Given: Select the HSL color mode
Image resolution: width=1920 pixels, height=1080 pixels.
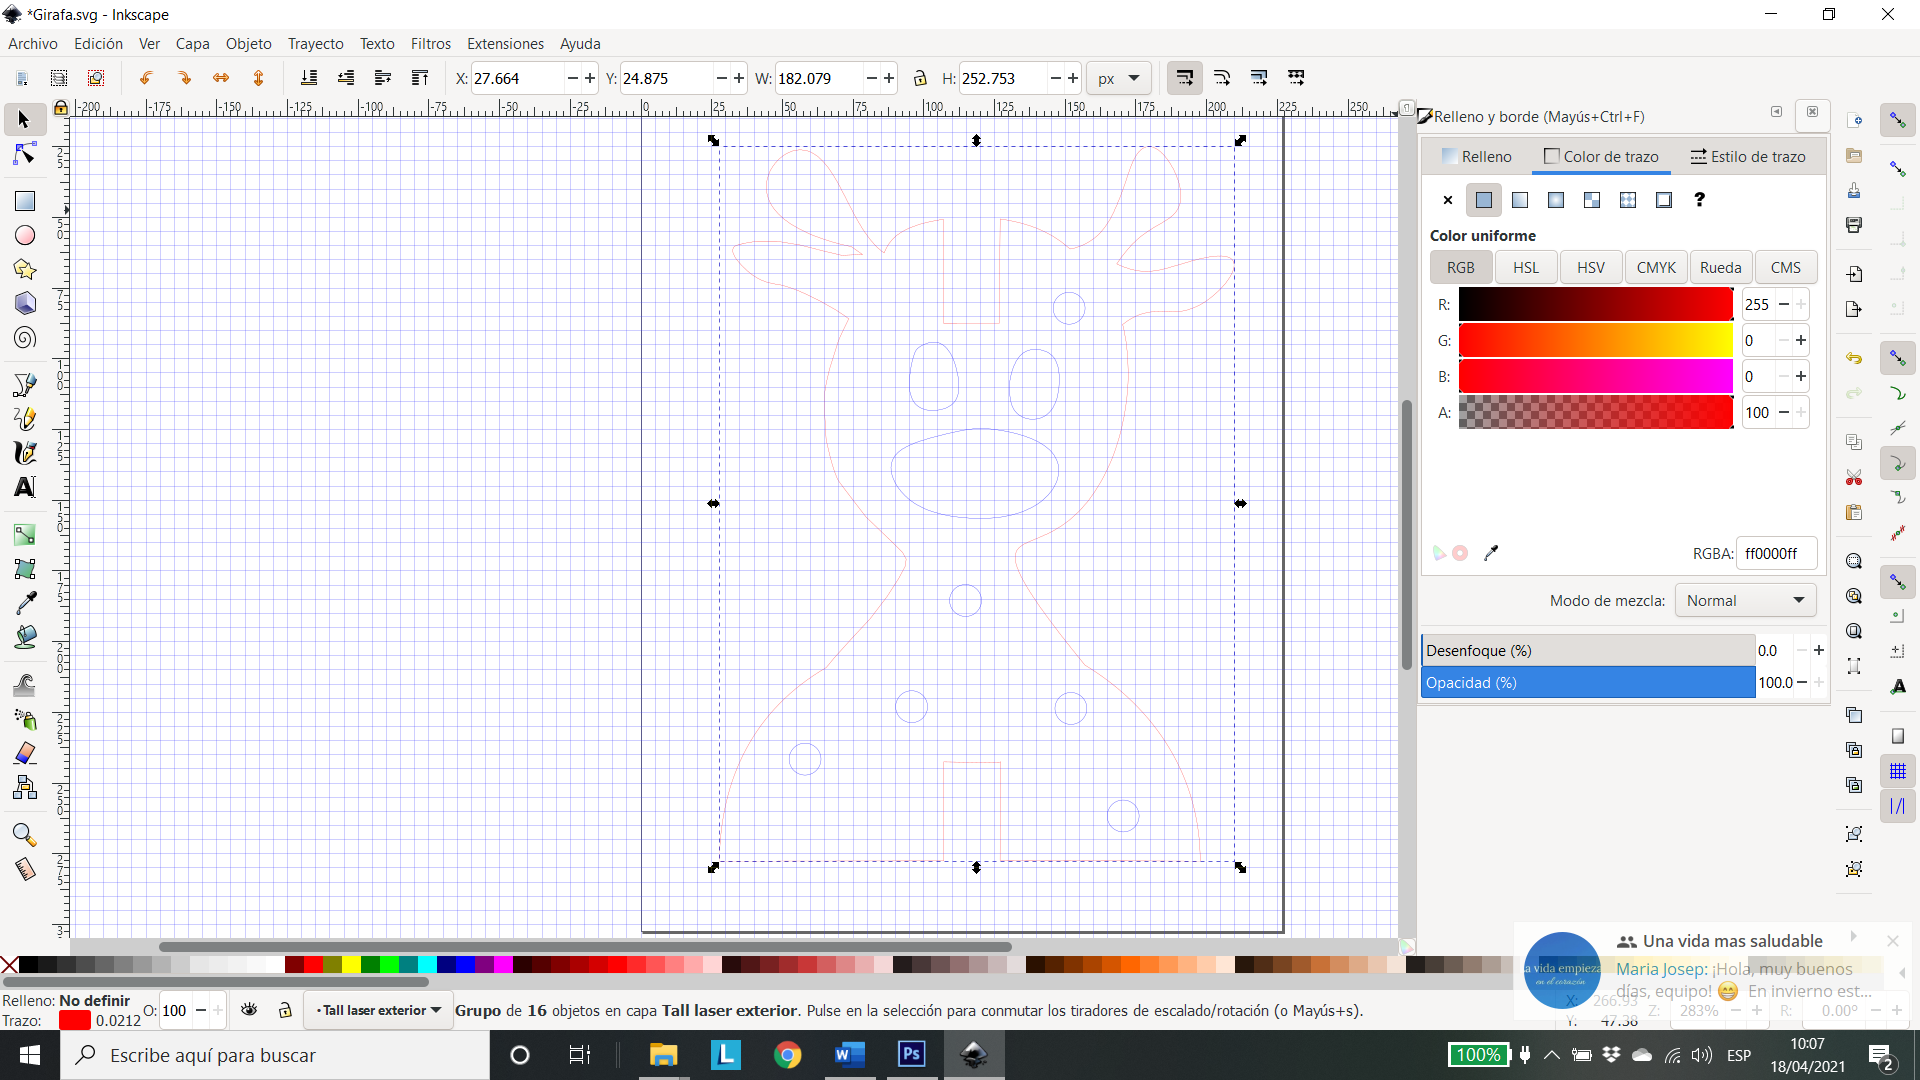Looking at the screenshot, I should [x=1524, y=268].
